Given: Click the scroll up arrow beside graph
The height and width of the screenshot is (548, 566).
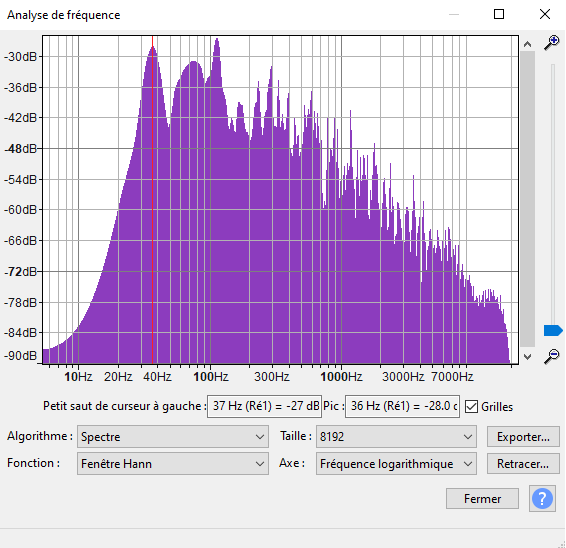Looking at the screenshot, I should coord(527,44).
